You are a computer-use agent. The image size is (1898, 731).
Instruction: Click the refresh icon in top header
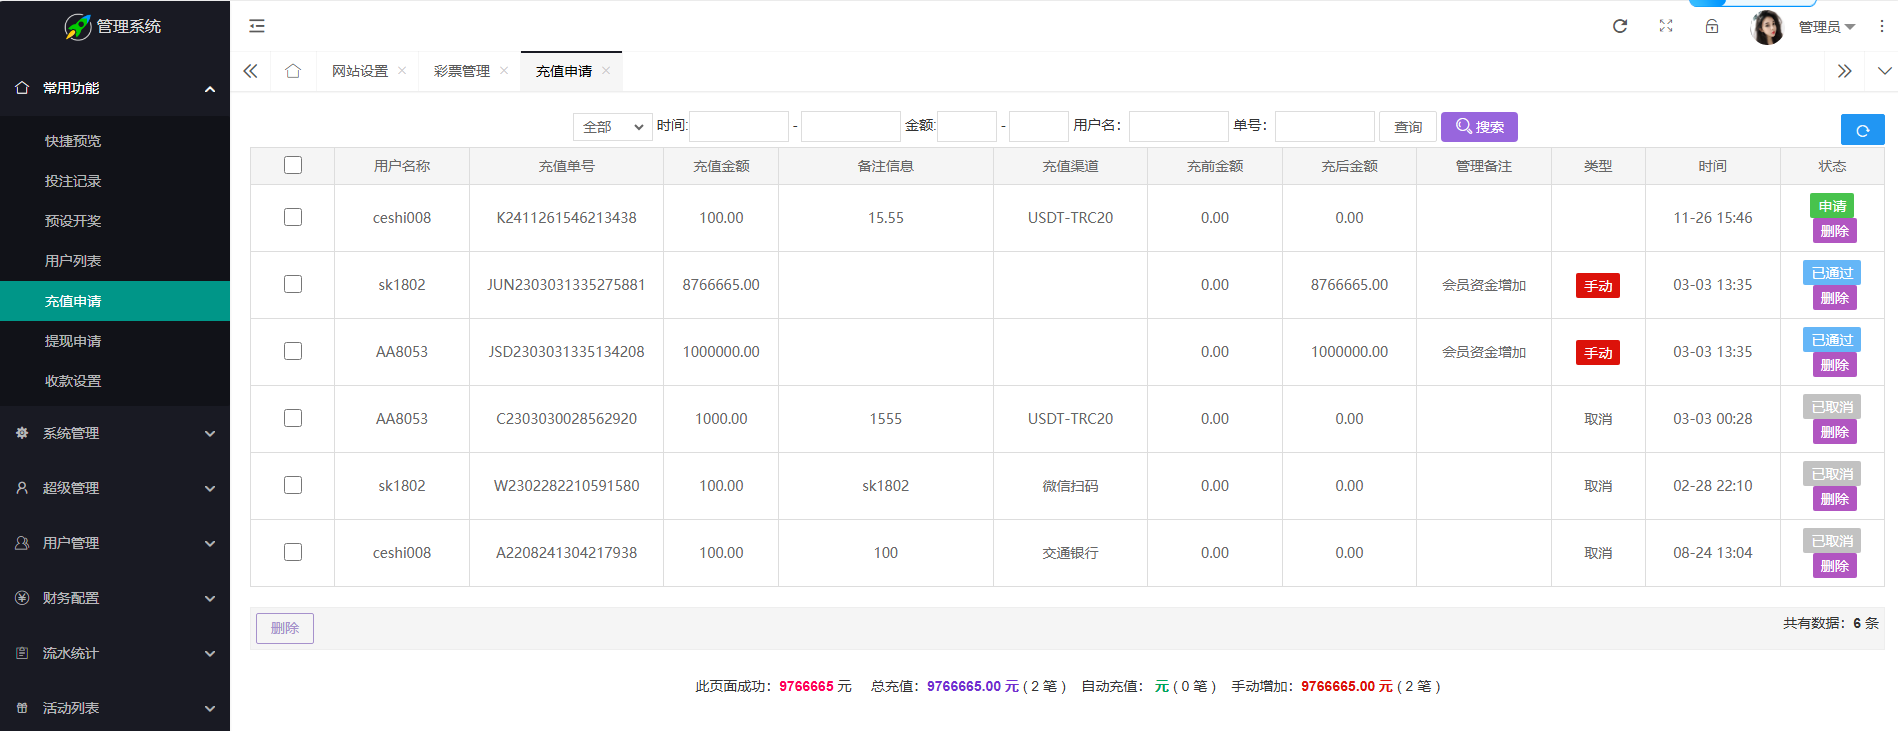[1620, 26]
